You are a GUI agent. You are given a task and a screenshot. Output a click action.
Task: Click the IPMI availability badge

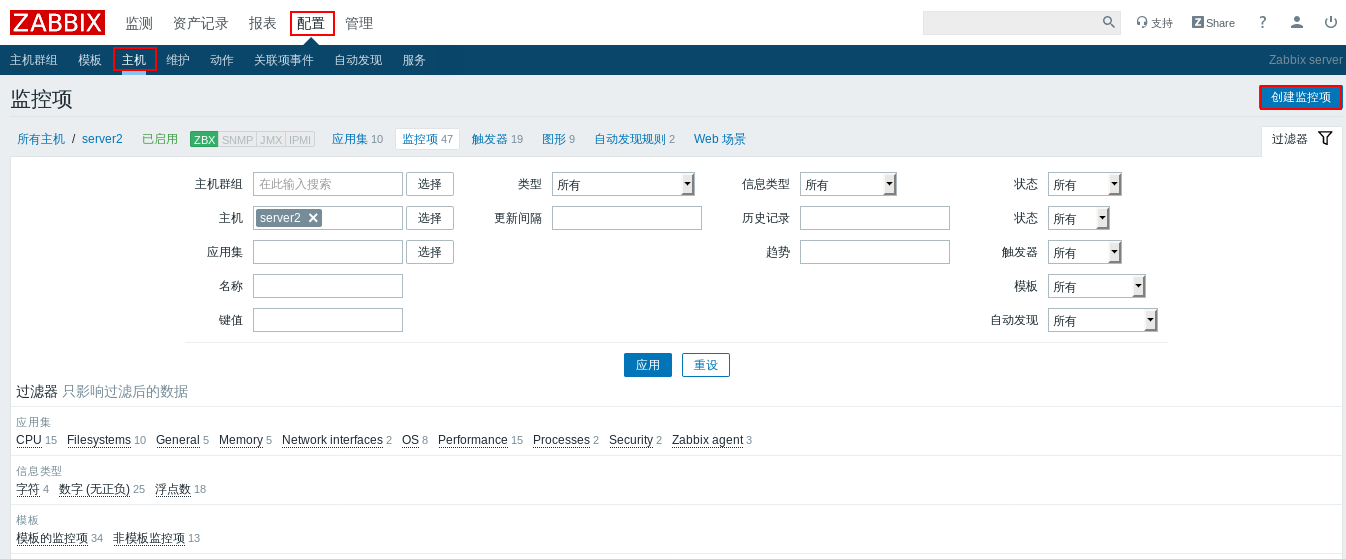pos(300,140)
